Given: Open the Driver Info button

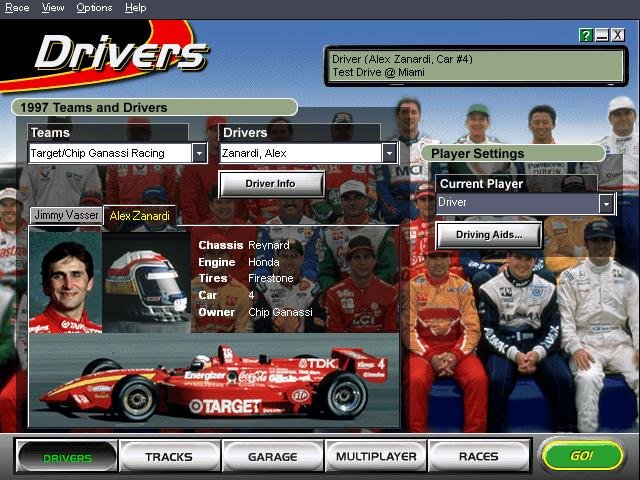Looking at the screenshot, I should click(x=271, y=184).
